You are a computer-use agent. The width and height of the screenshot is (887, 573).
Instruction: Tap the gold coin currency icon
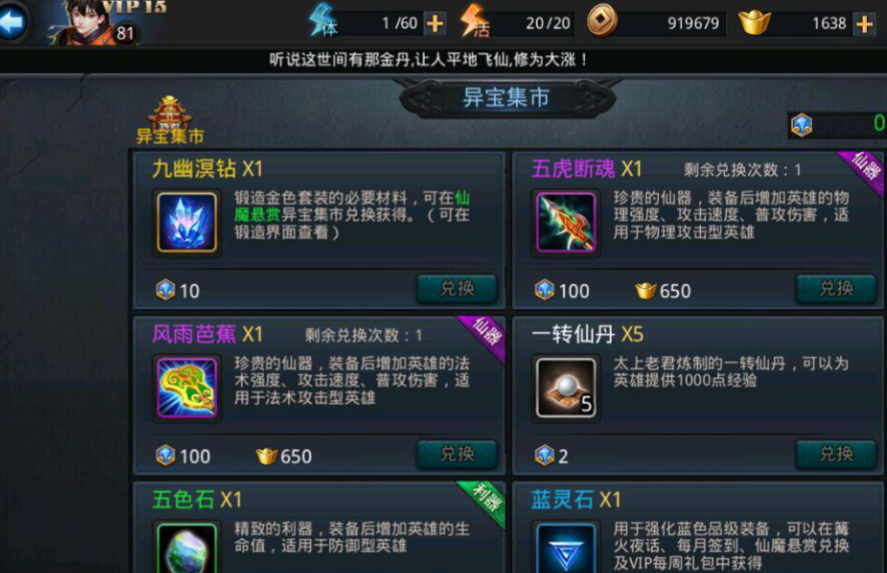click(601, 21)
